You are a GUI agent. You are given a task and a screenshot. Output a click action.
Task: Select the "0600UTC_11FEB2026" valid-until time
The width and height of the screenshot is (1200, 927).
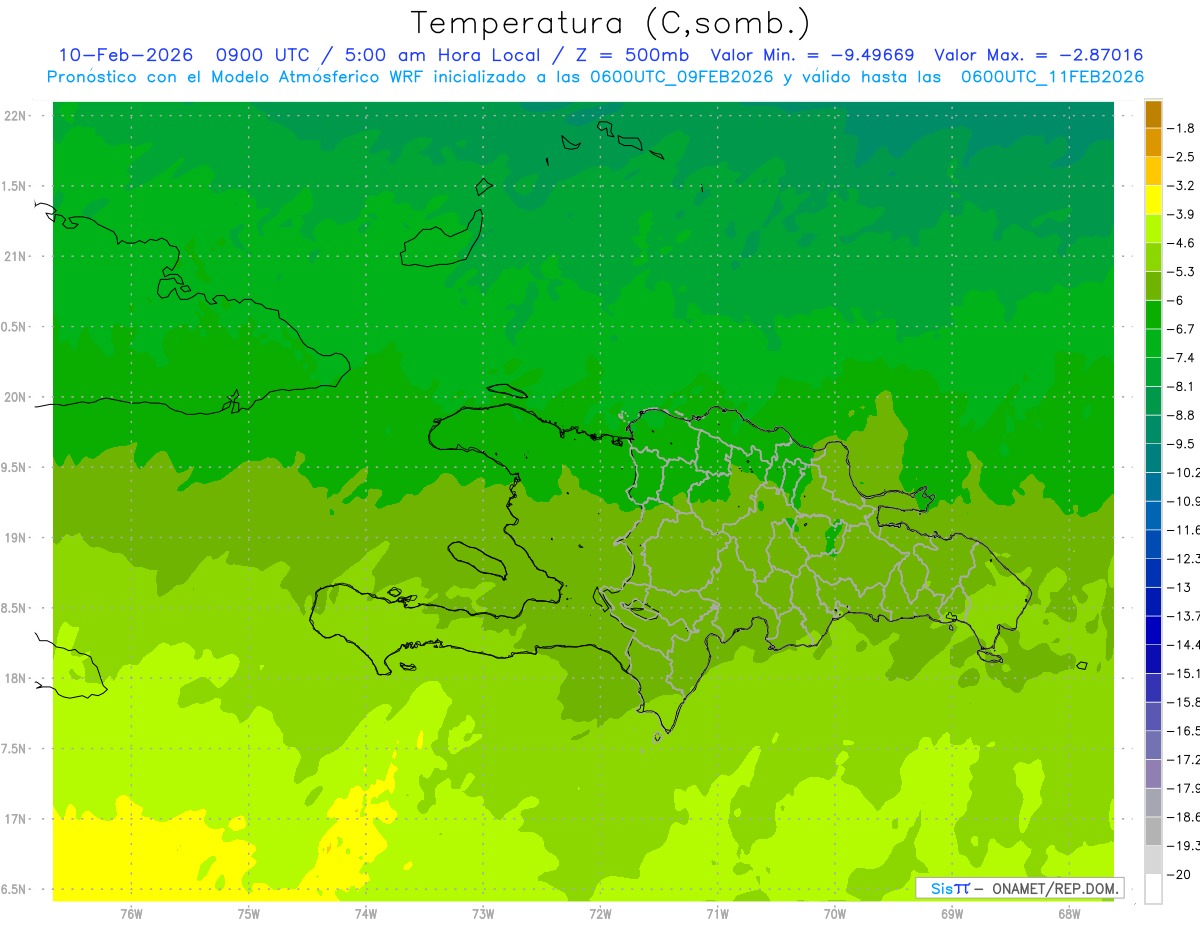click(x=1052, y=77)
